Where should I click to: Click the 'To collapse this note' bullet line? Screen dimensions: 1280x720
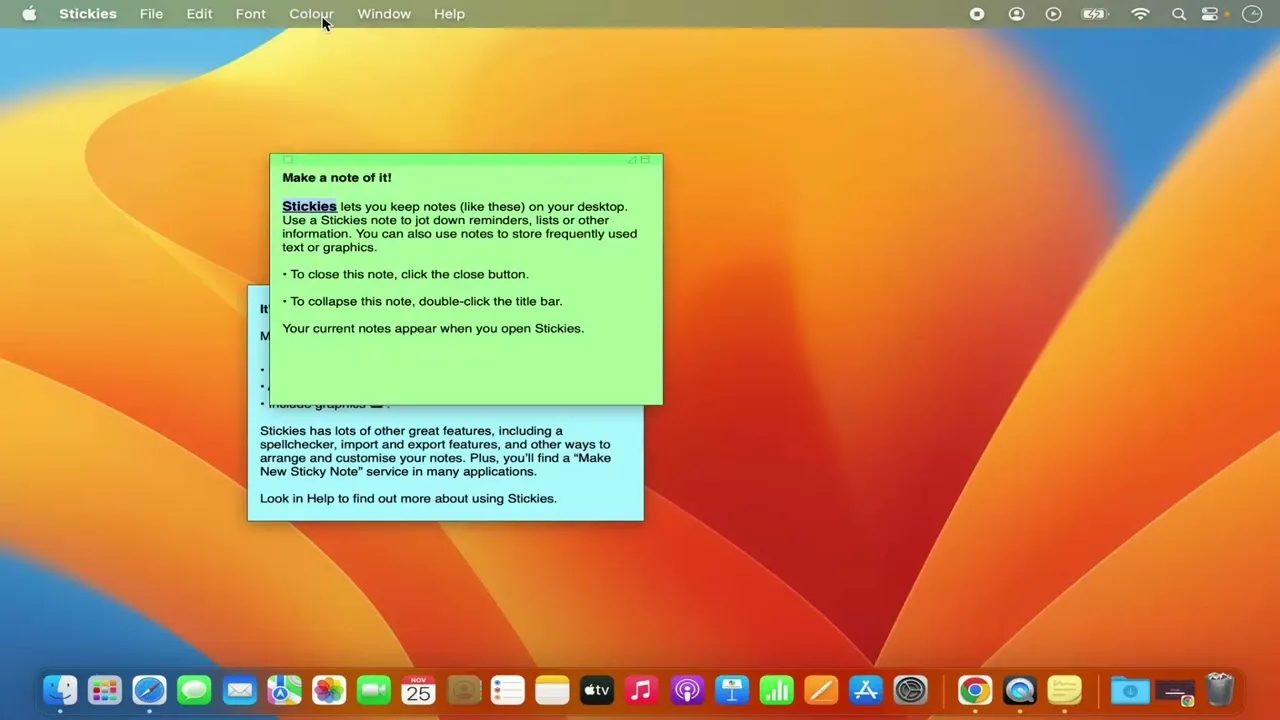422,301
